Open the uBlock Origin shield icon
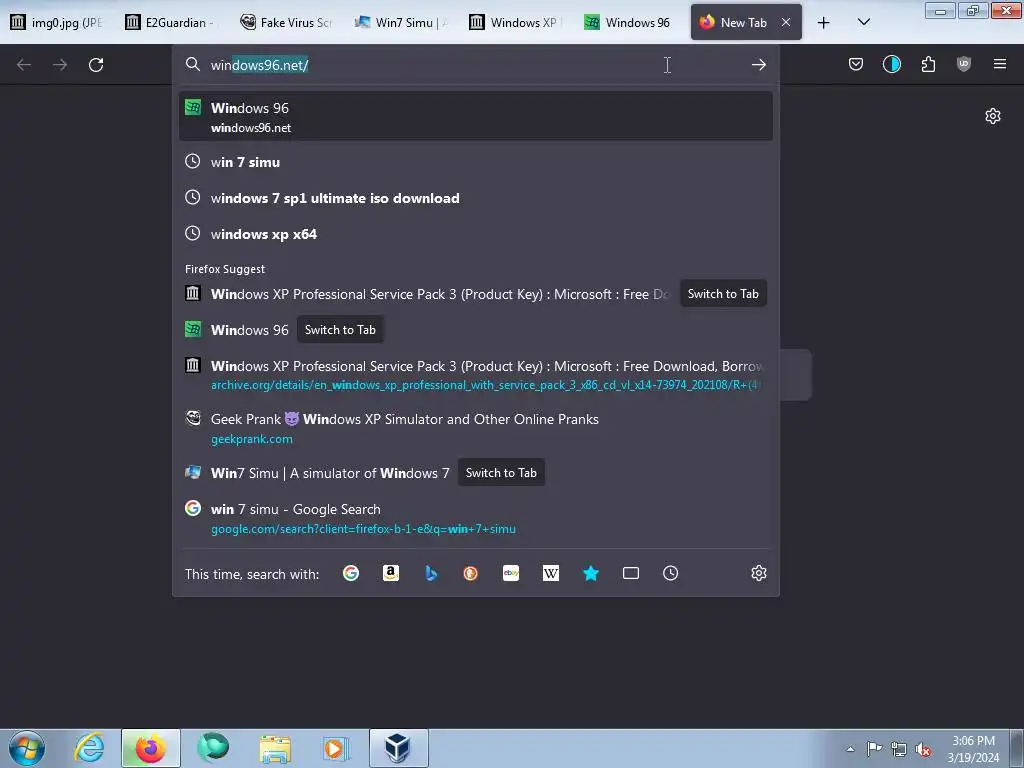1024x768 pixels. pos(964,64)
